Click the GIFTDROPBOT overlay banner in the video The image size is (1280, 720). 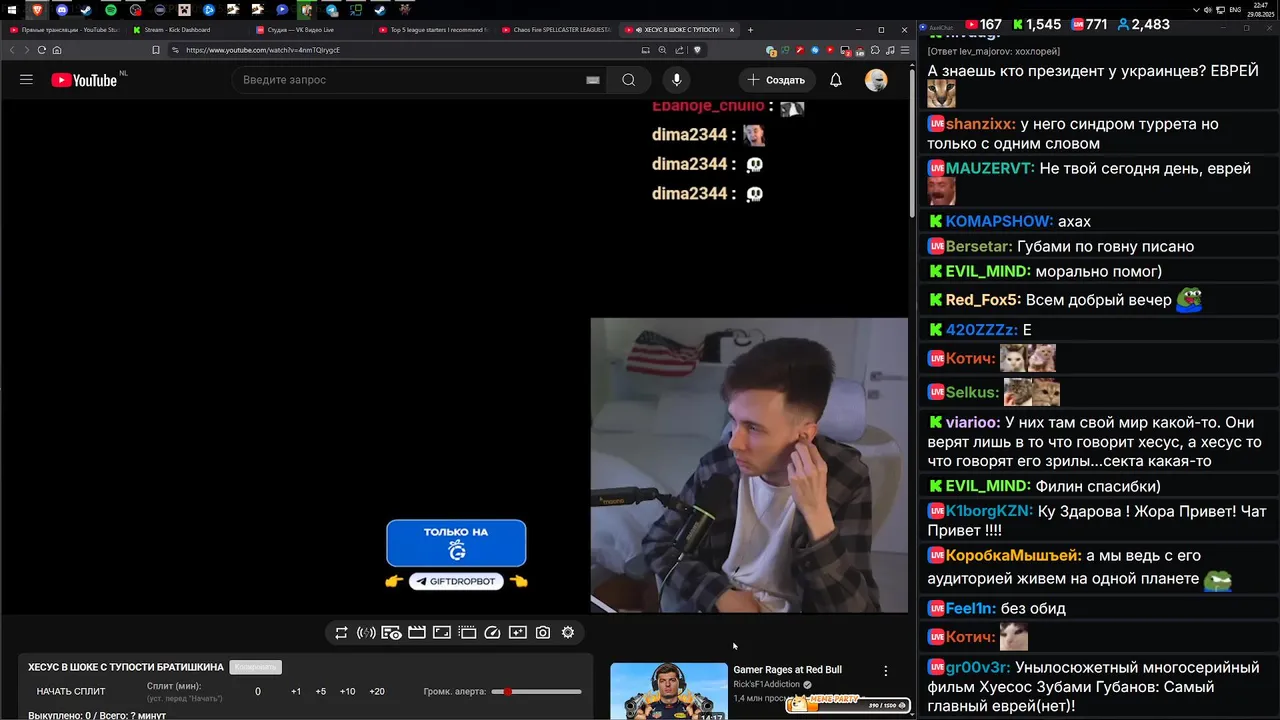(x=456, y=581)
